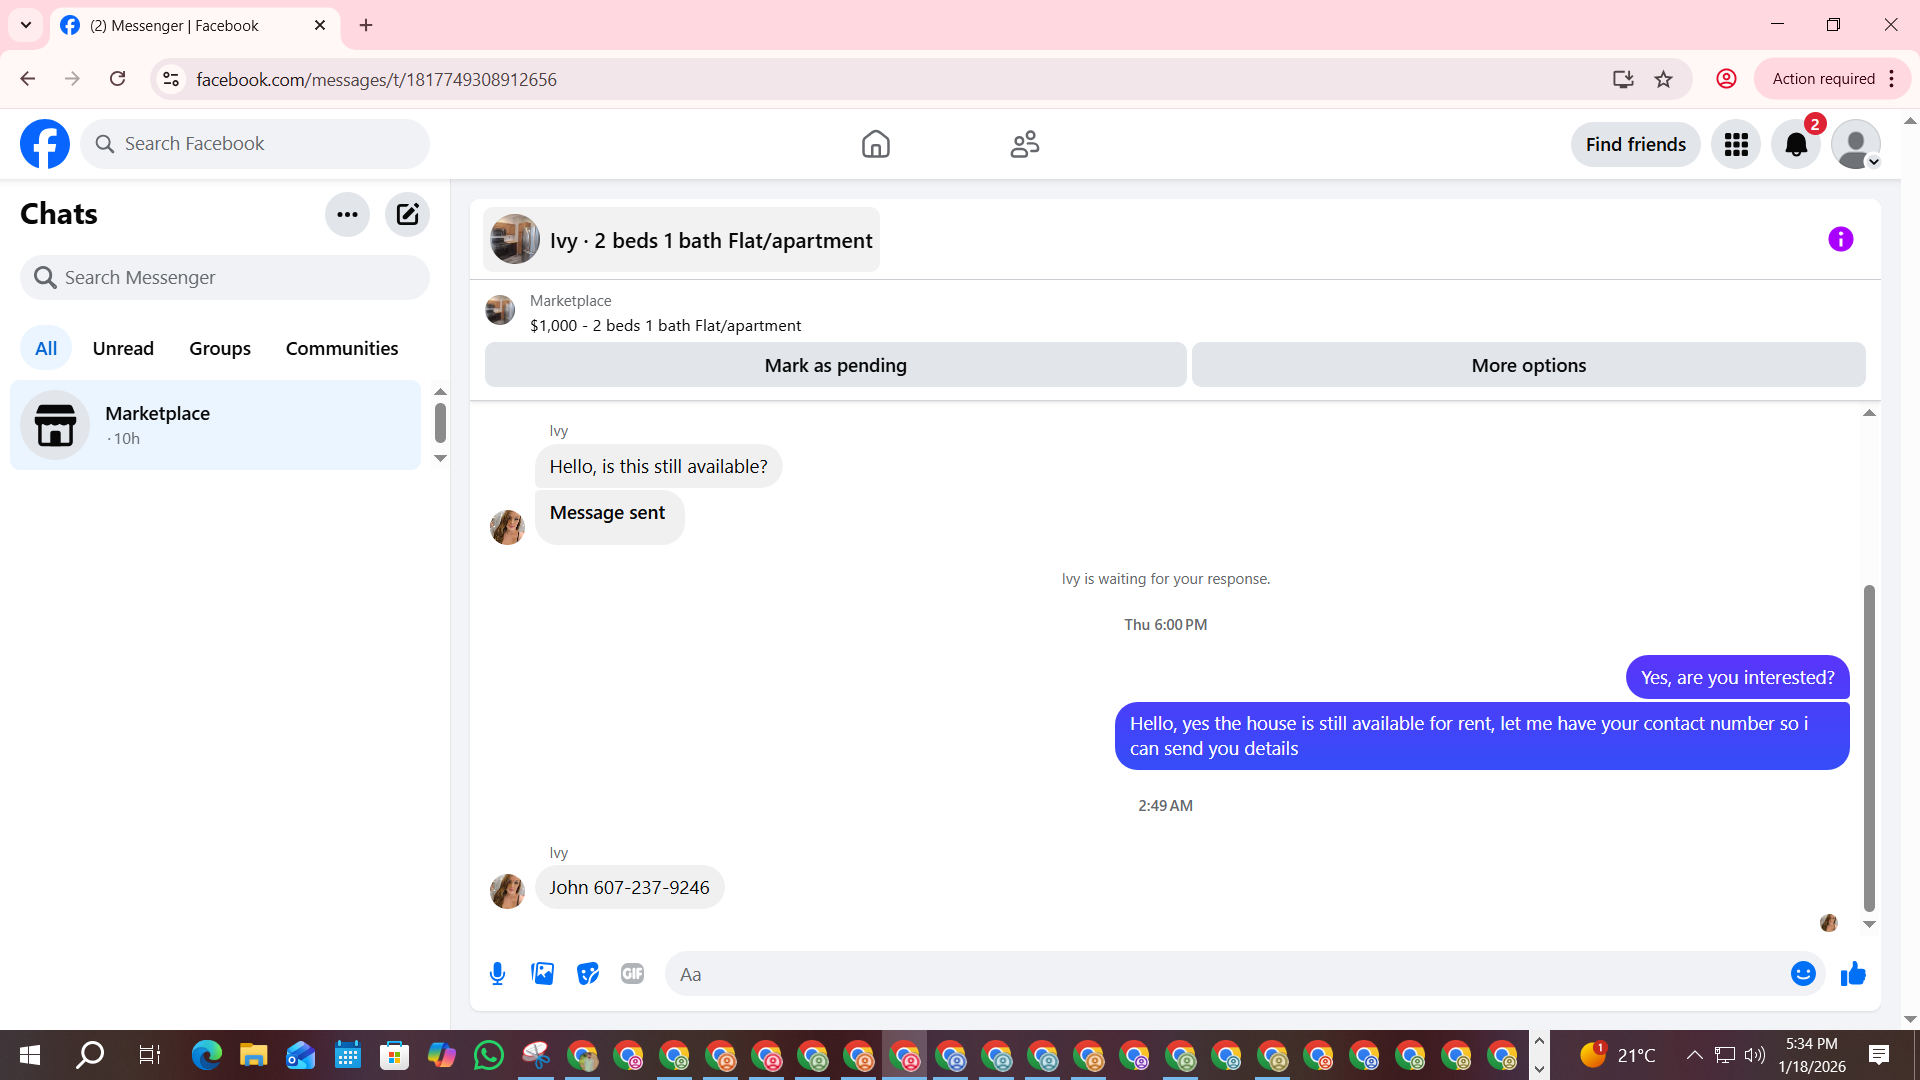Attach a photo using image icon

(542, 973)
